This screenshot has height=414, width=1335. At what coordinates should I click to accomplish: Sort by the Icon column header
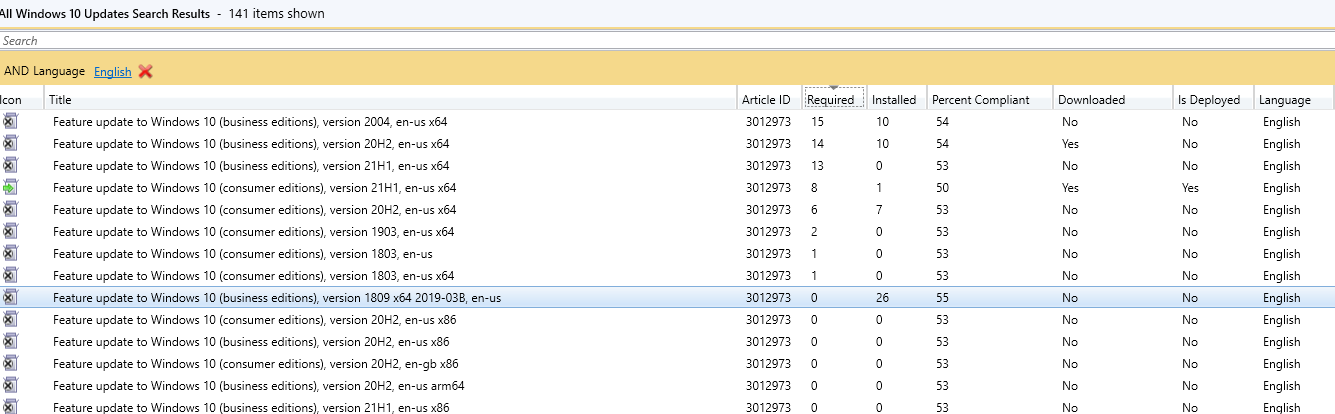[20, 99]
